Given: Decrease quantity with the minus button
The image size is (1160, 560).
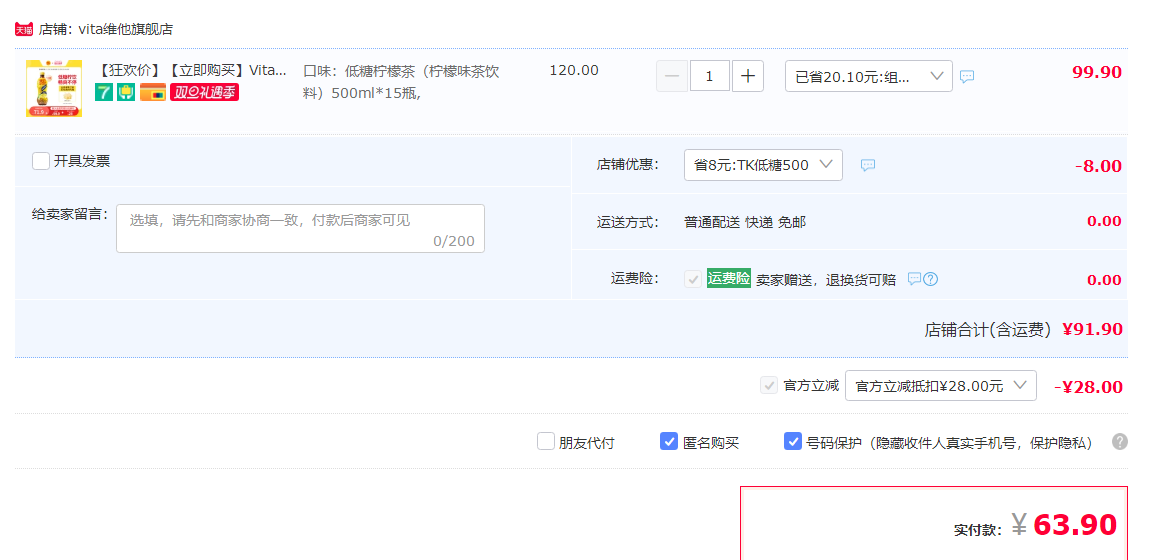Looking at the screenshot, I should click(x=672, y=76).
